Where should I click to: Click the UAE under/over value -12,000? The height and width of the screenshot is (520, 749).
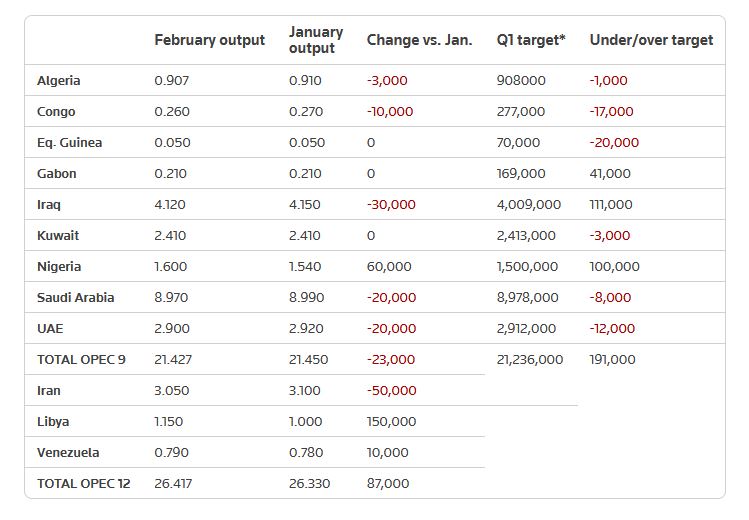coord(613,328)
